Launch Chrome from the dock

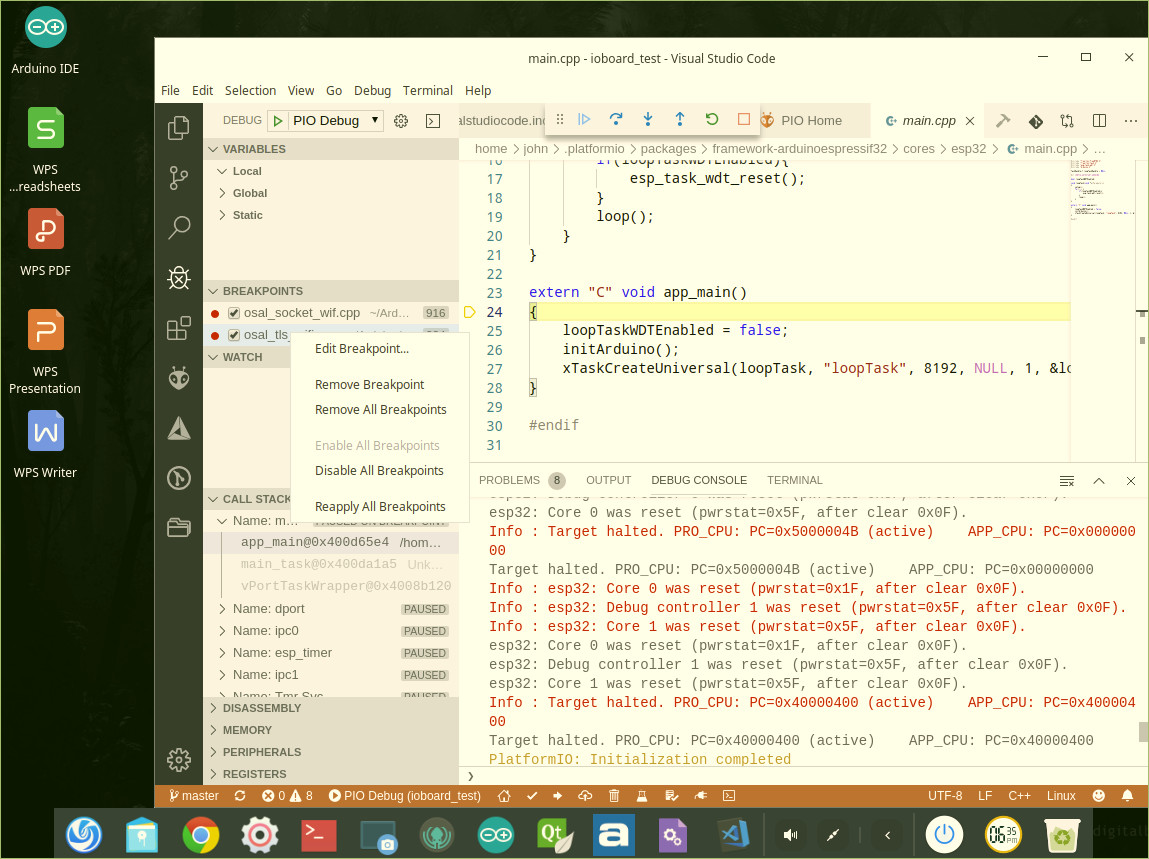pos(201,836)
